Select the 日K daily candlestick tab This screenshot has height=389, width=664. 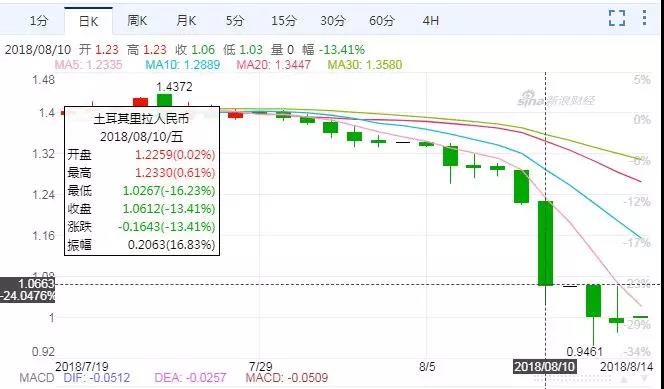click(89, 21)
